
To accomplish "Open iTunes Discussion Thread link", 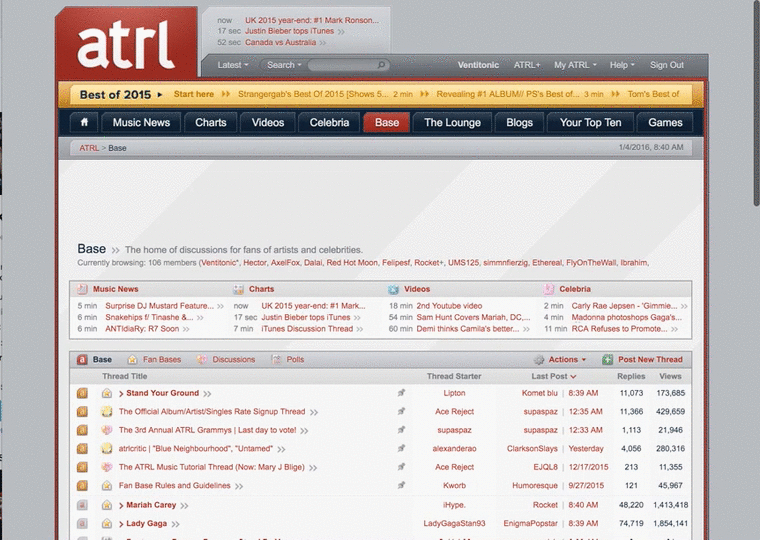I will click(307, 329).
